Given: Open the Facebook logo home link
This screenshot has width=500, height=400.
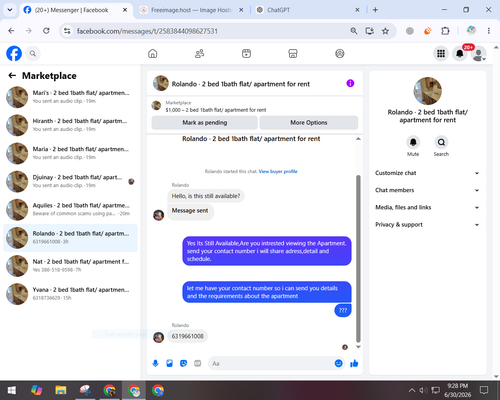Looking at the screenshot, I should [14, 54].
